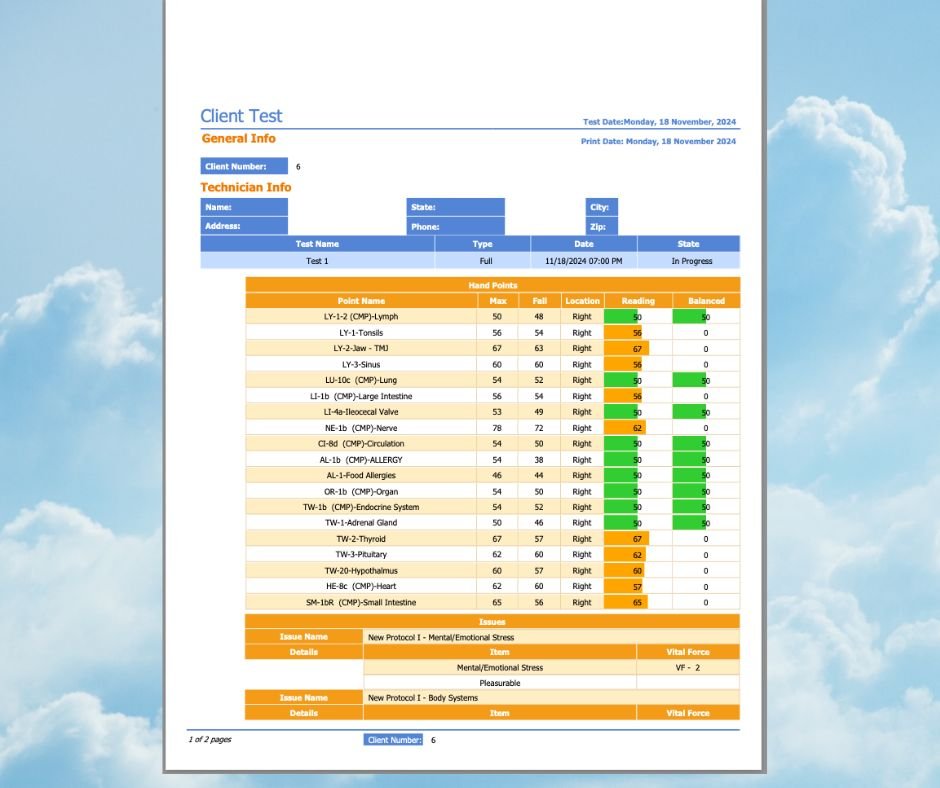Click the Zip field label
The width and height of the screenshot is (940, 788).
(601, 226)
